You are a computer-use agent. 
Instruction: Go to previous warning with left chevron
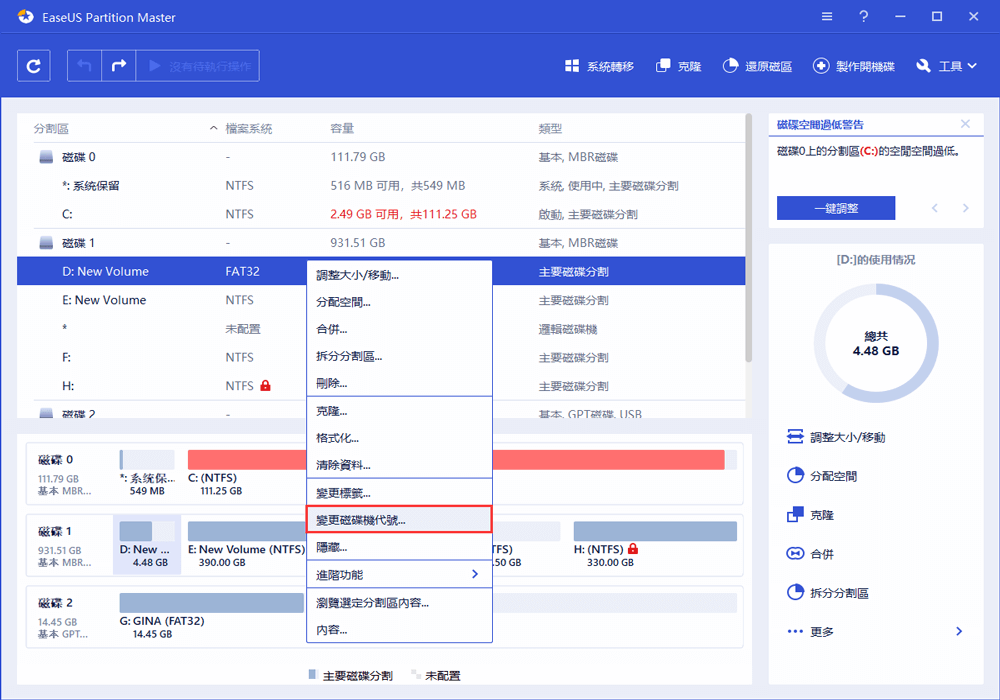[x=935, y=208]
